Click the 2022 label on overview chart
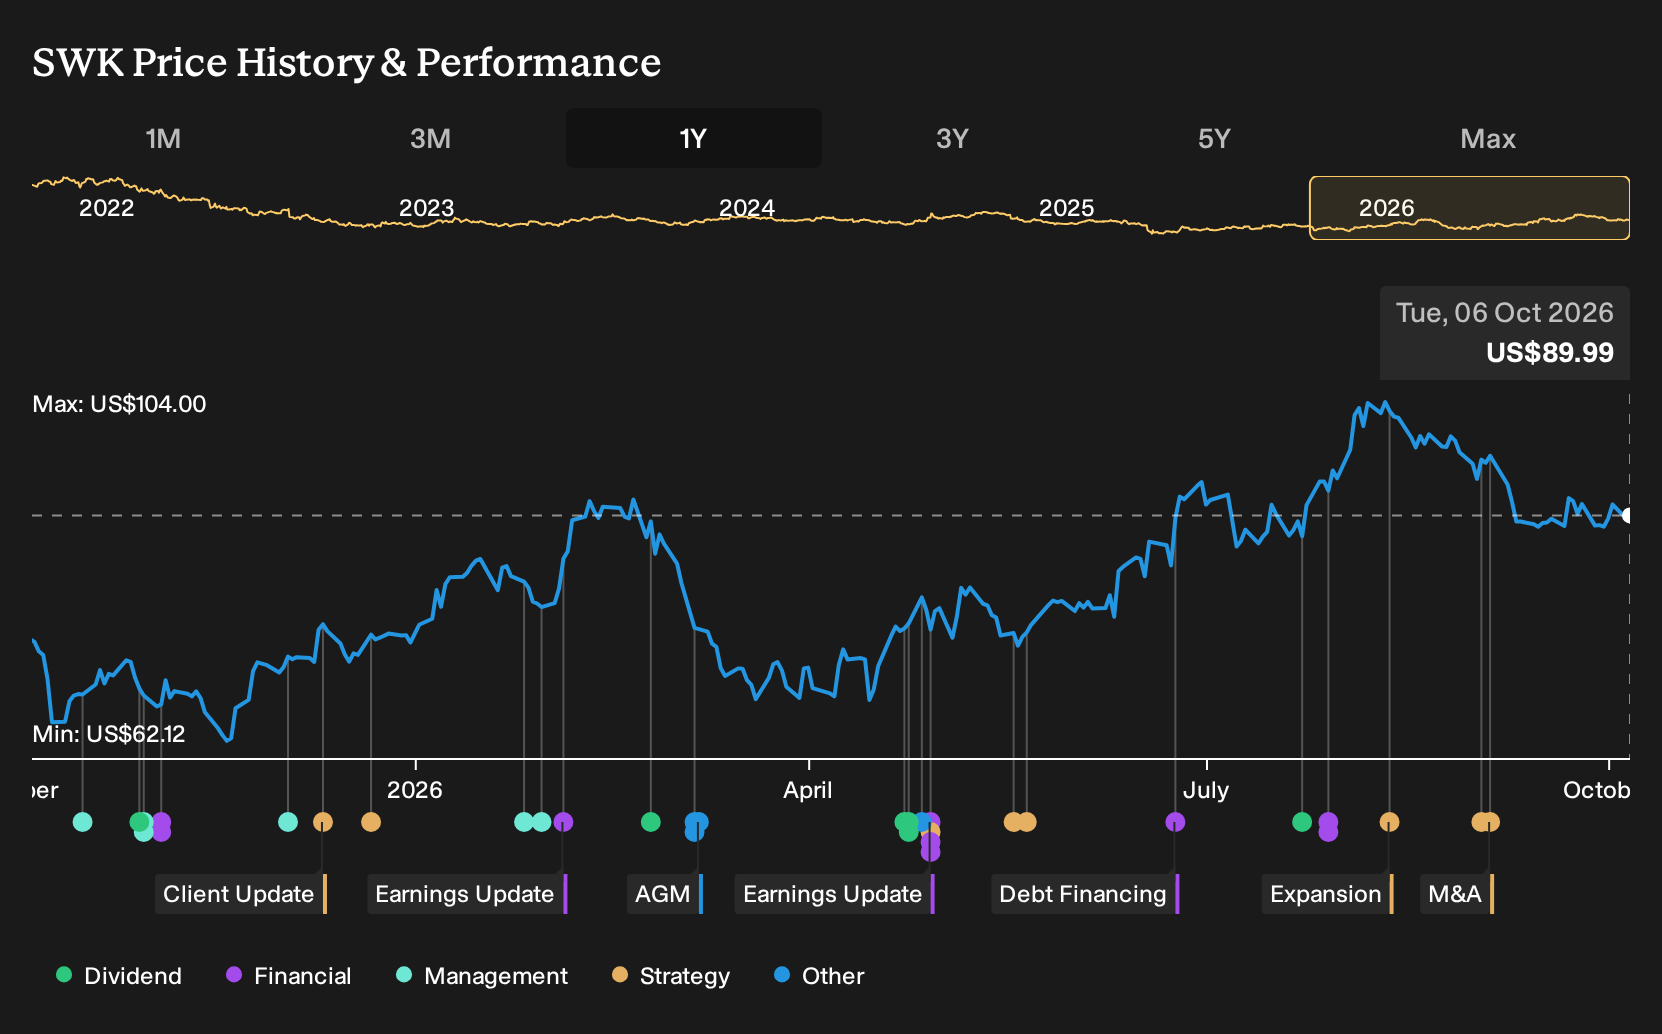The image size is (1662, 1034). point(107,208)
